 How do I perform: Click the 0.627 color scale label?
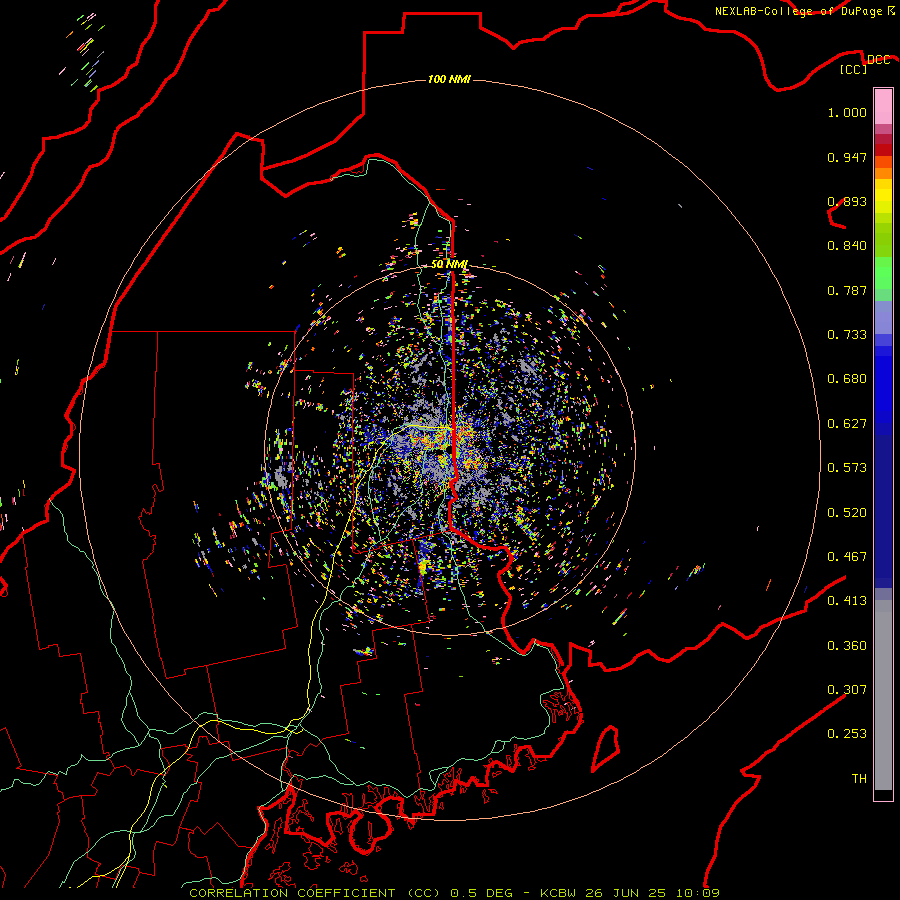[x=847, y=424]
